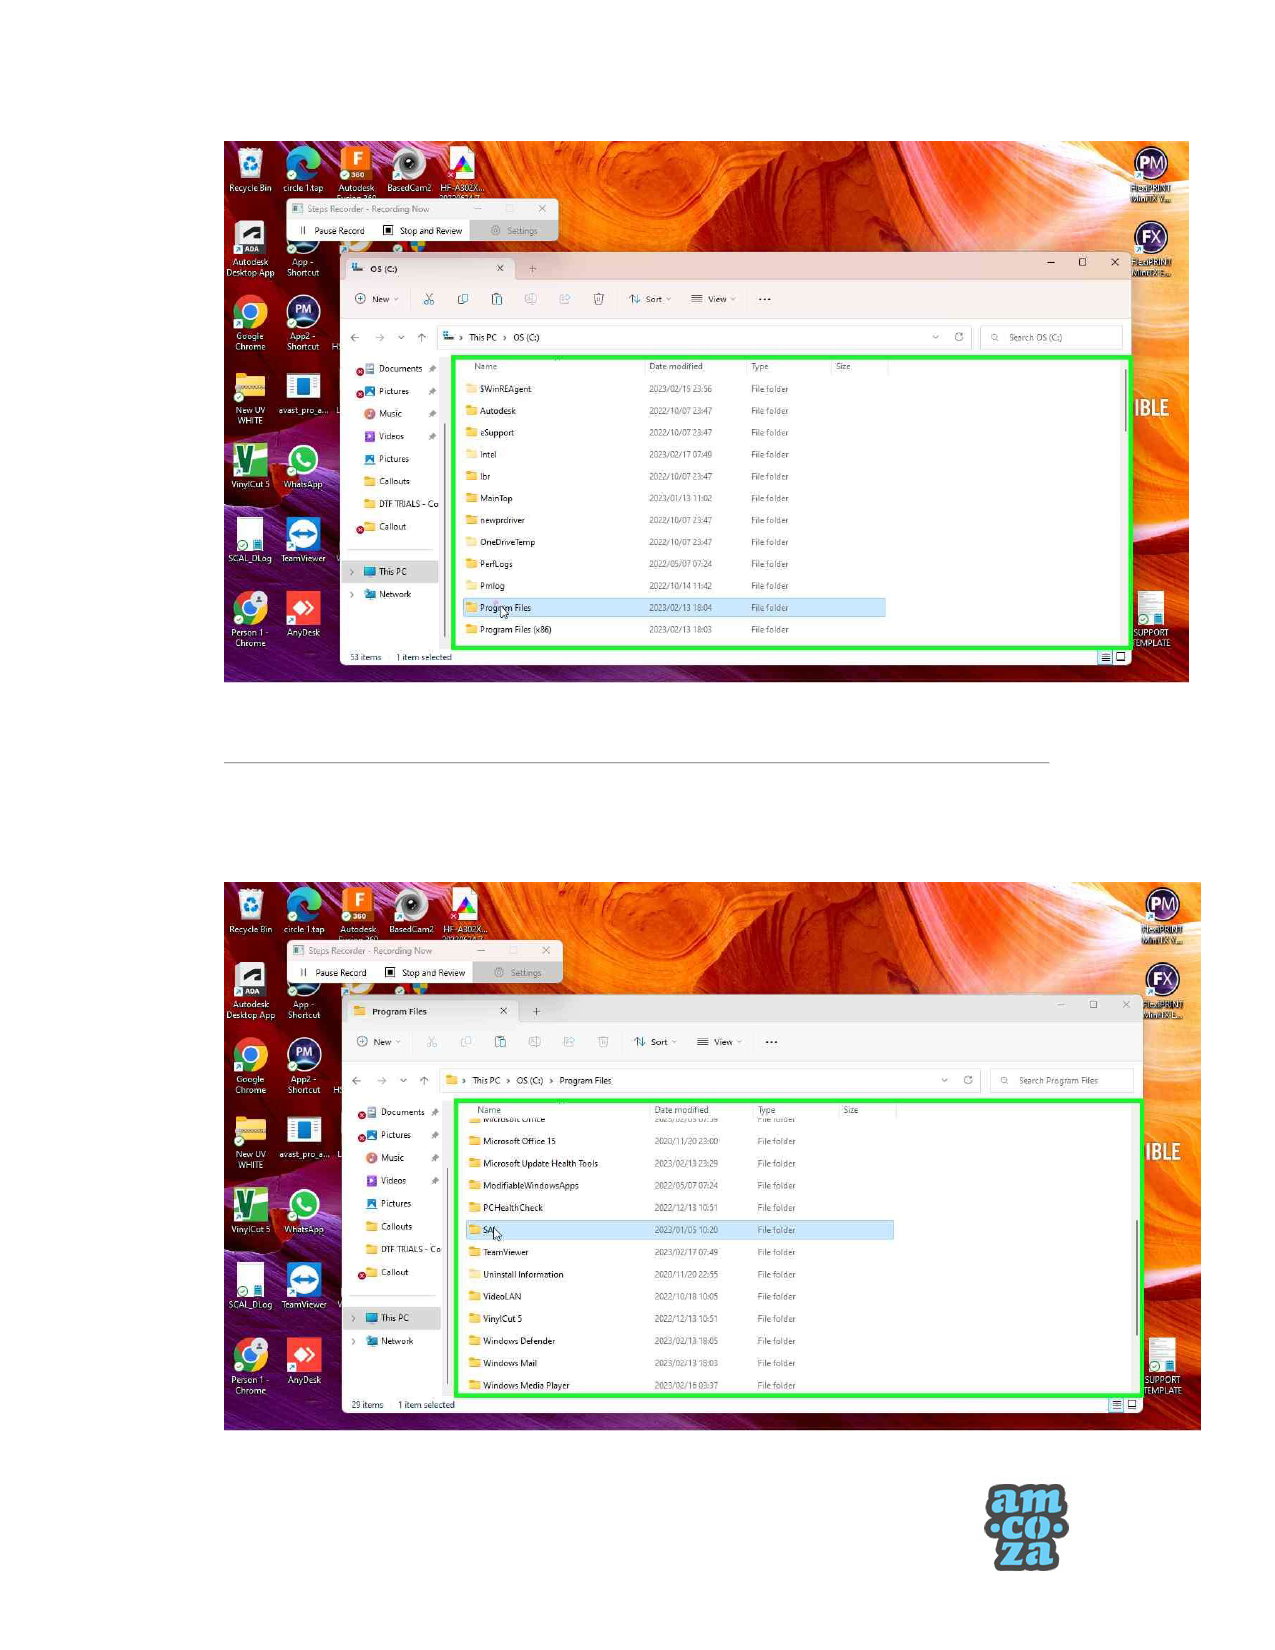Switch to large icons view in Program Files status bar
Image resolution: width=1275 pixels, height=1650 pixels.
[x=1132, y=1405]
